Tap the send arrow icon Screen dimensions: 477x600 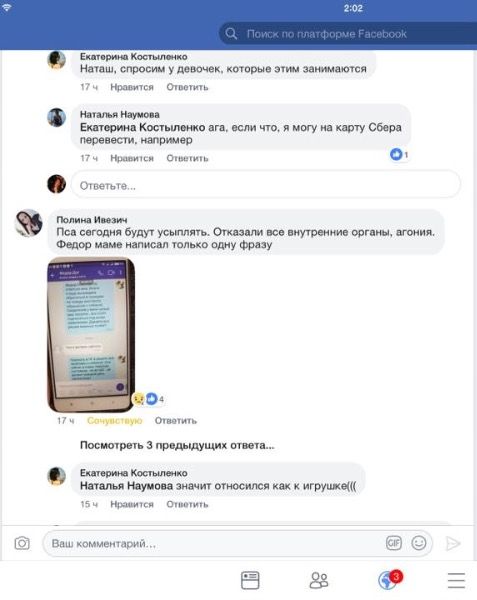click(x=453, y=543)
